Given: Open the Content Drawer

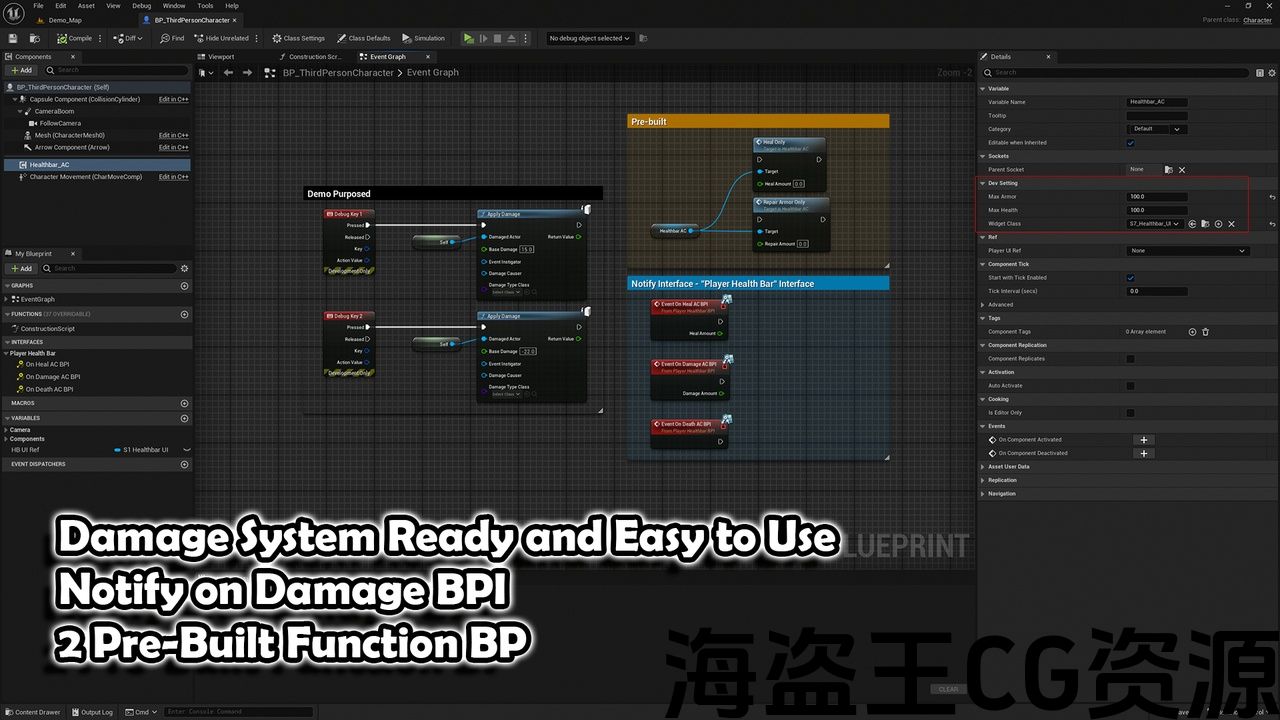Looking at the screenshot, I should coord(32,712).
